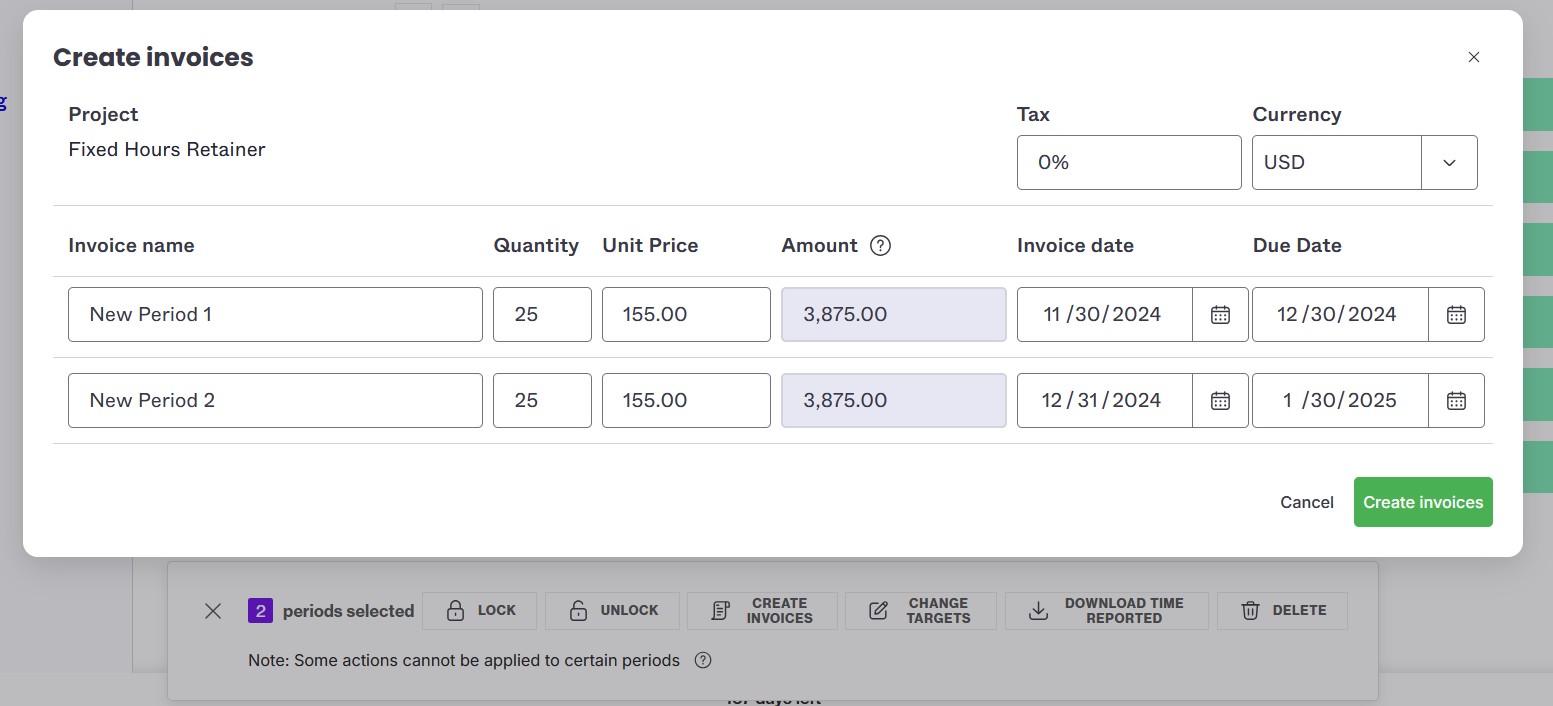
Task: Open the Currency dropdown
Action: click(x=1449, y=162)
